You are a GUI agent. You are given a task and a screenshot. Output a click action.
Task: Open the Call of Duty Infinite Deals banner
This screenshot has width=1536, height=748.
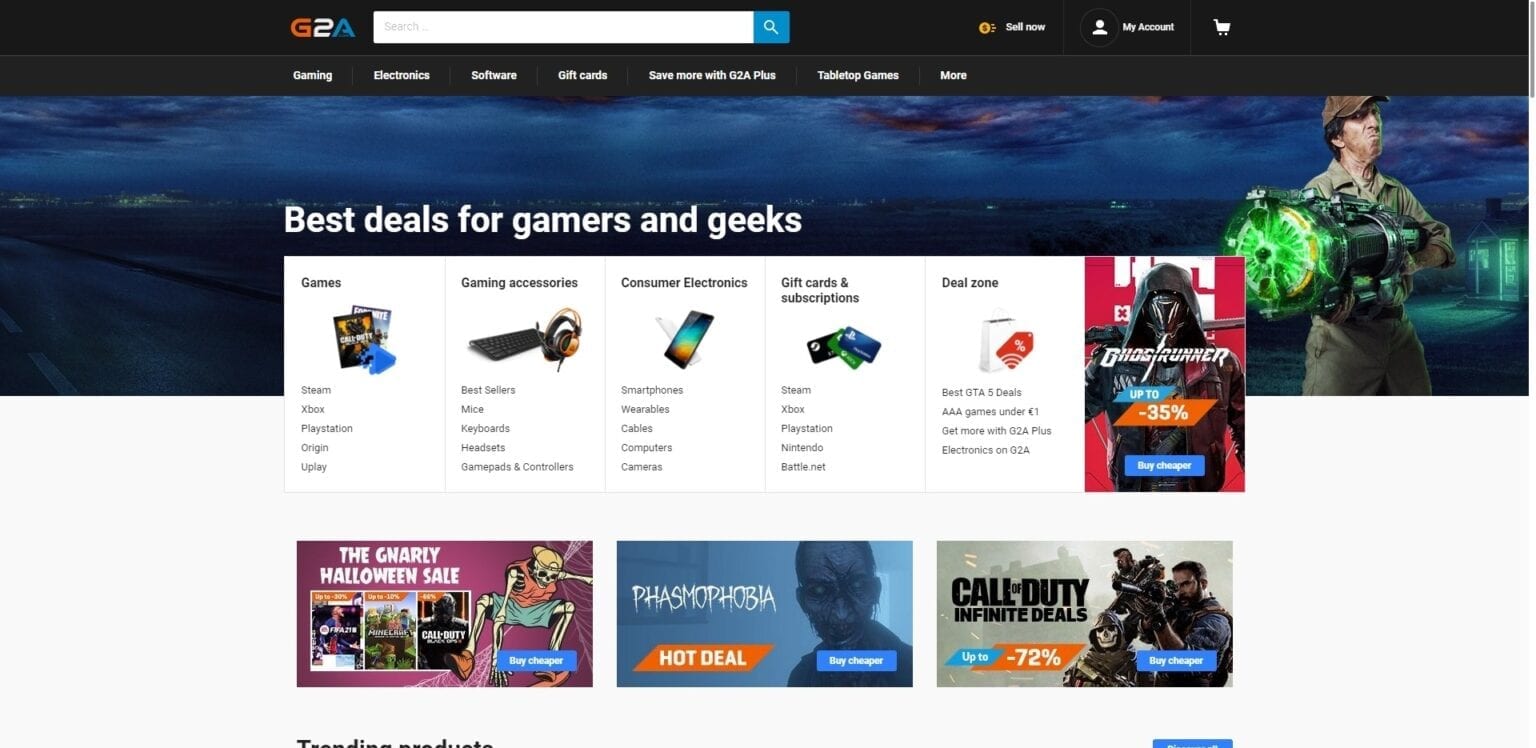[1084, 614]
